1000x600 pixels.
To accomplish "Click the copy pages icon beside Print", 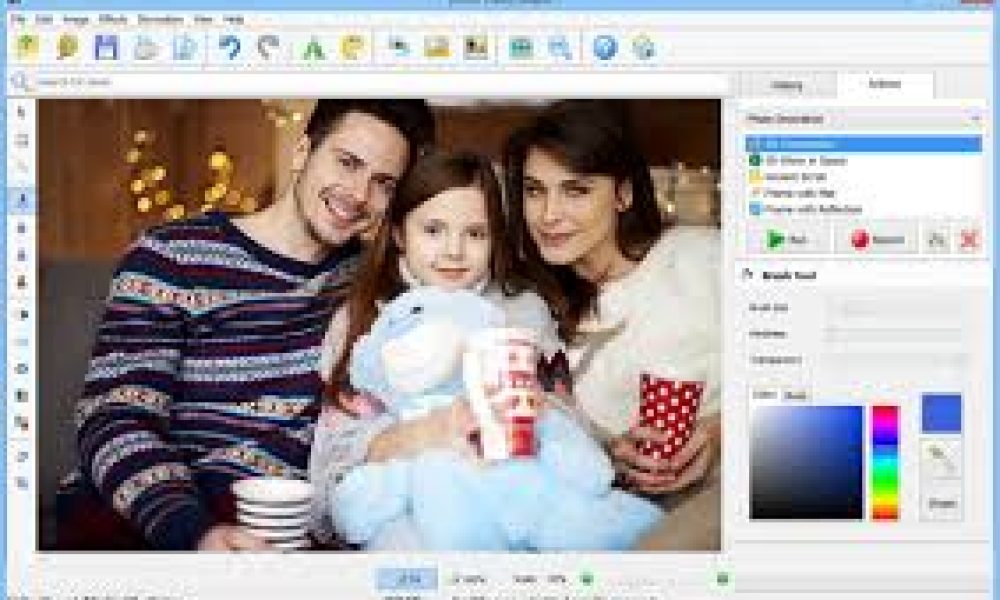I will click(x=185, y=48).
